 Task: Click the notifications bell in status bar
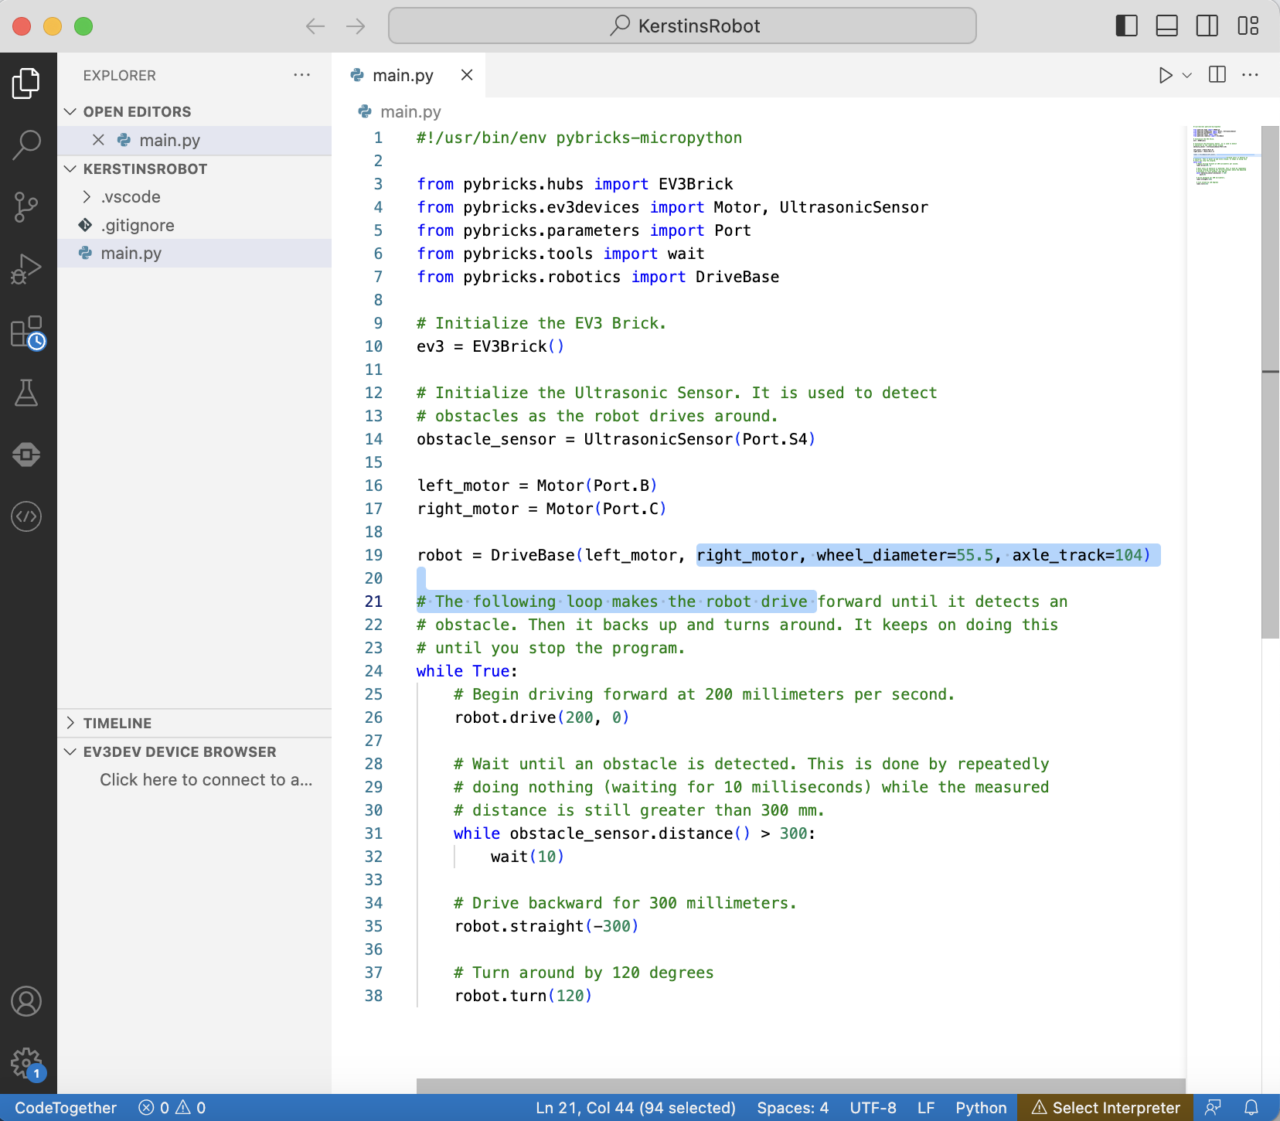(1251, 1107)
